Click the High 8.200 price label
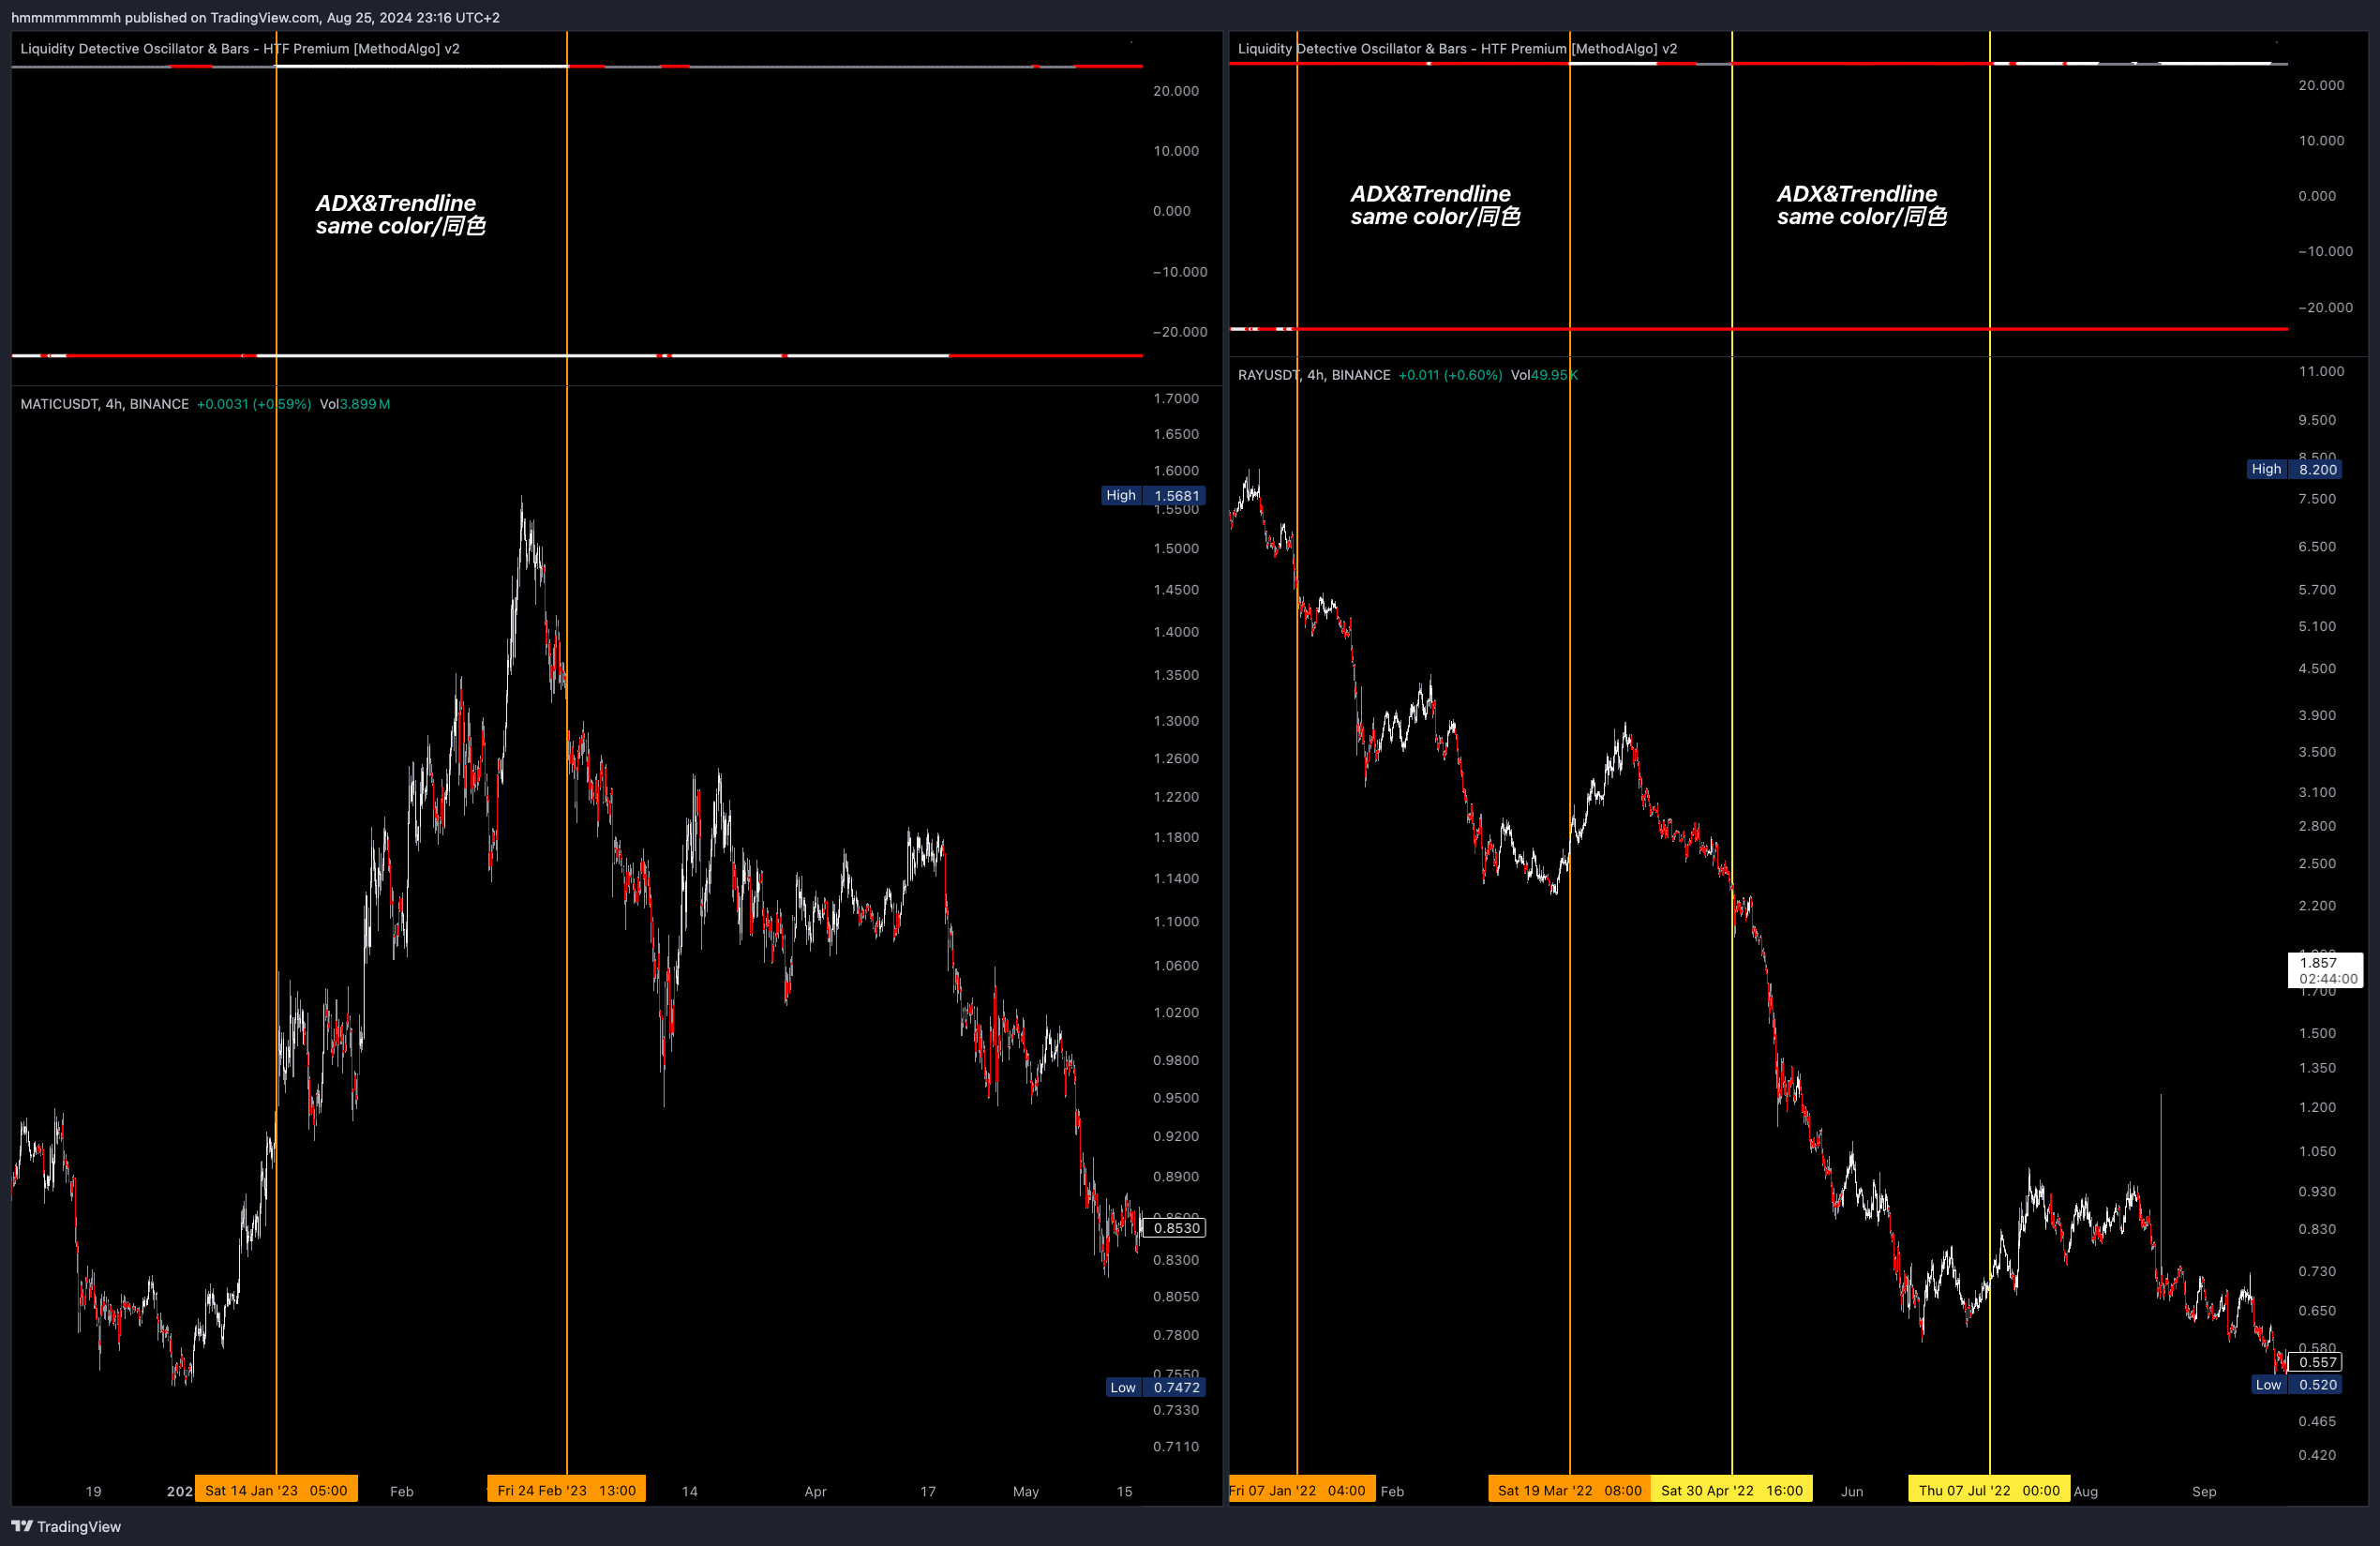 (2293, 469)
